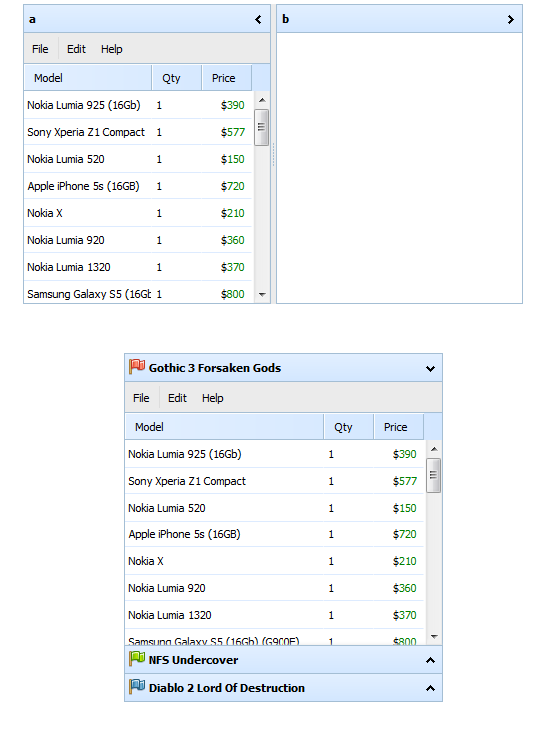Click scroll down arrow in Gothic 3 grid
The height and width of the screenshot is (736, 548).
tap(434, 637)
